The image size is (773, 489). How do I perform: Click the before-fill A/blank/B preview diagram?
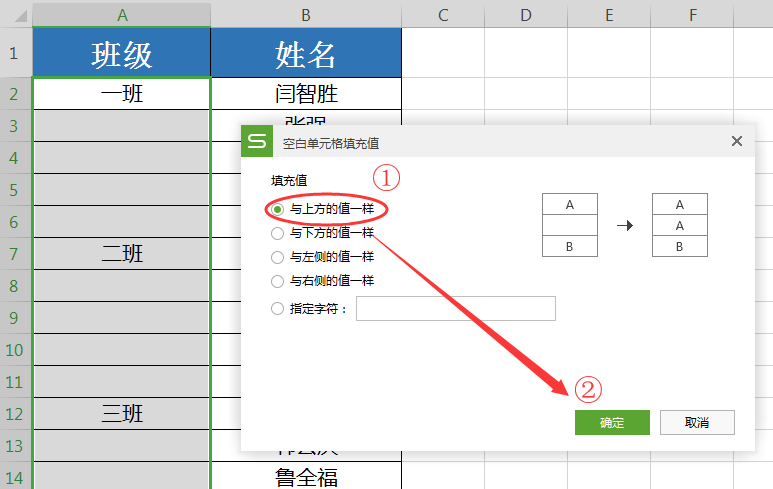pyautogui.click(x=570, y=225)
